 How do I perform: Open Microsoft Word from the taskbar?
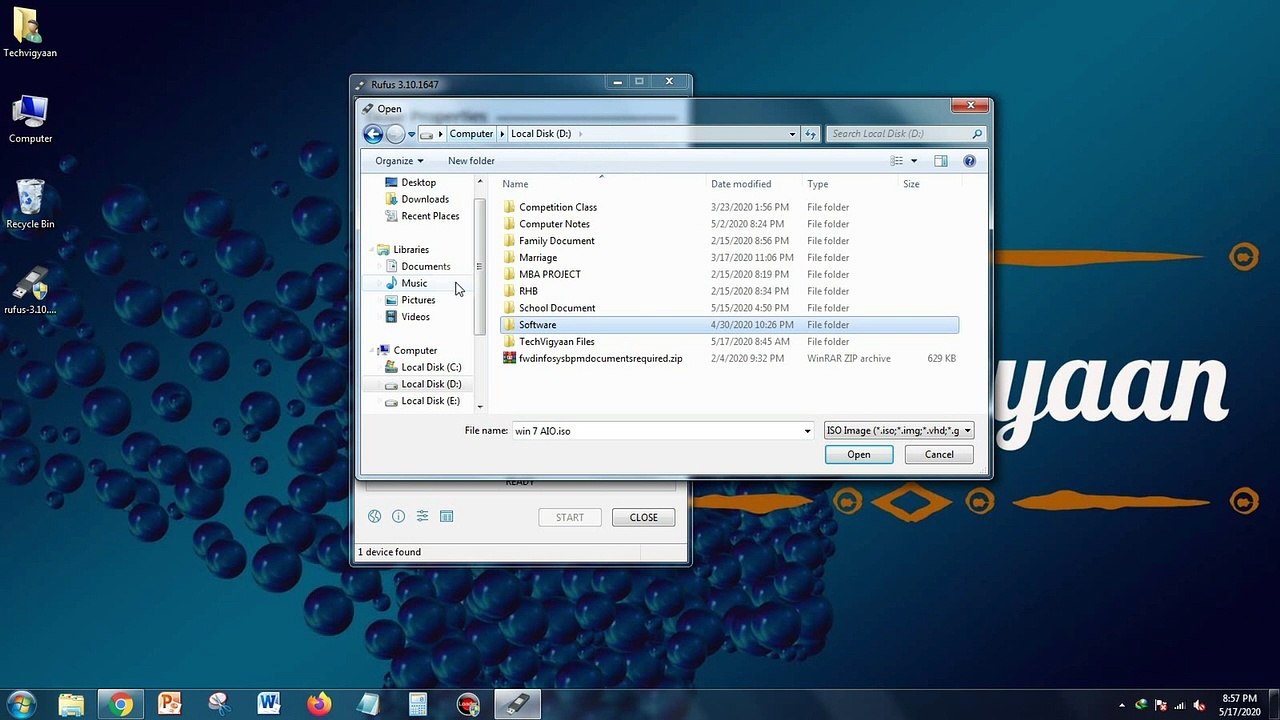[x=268, y=705]
